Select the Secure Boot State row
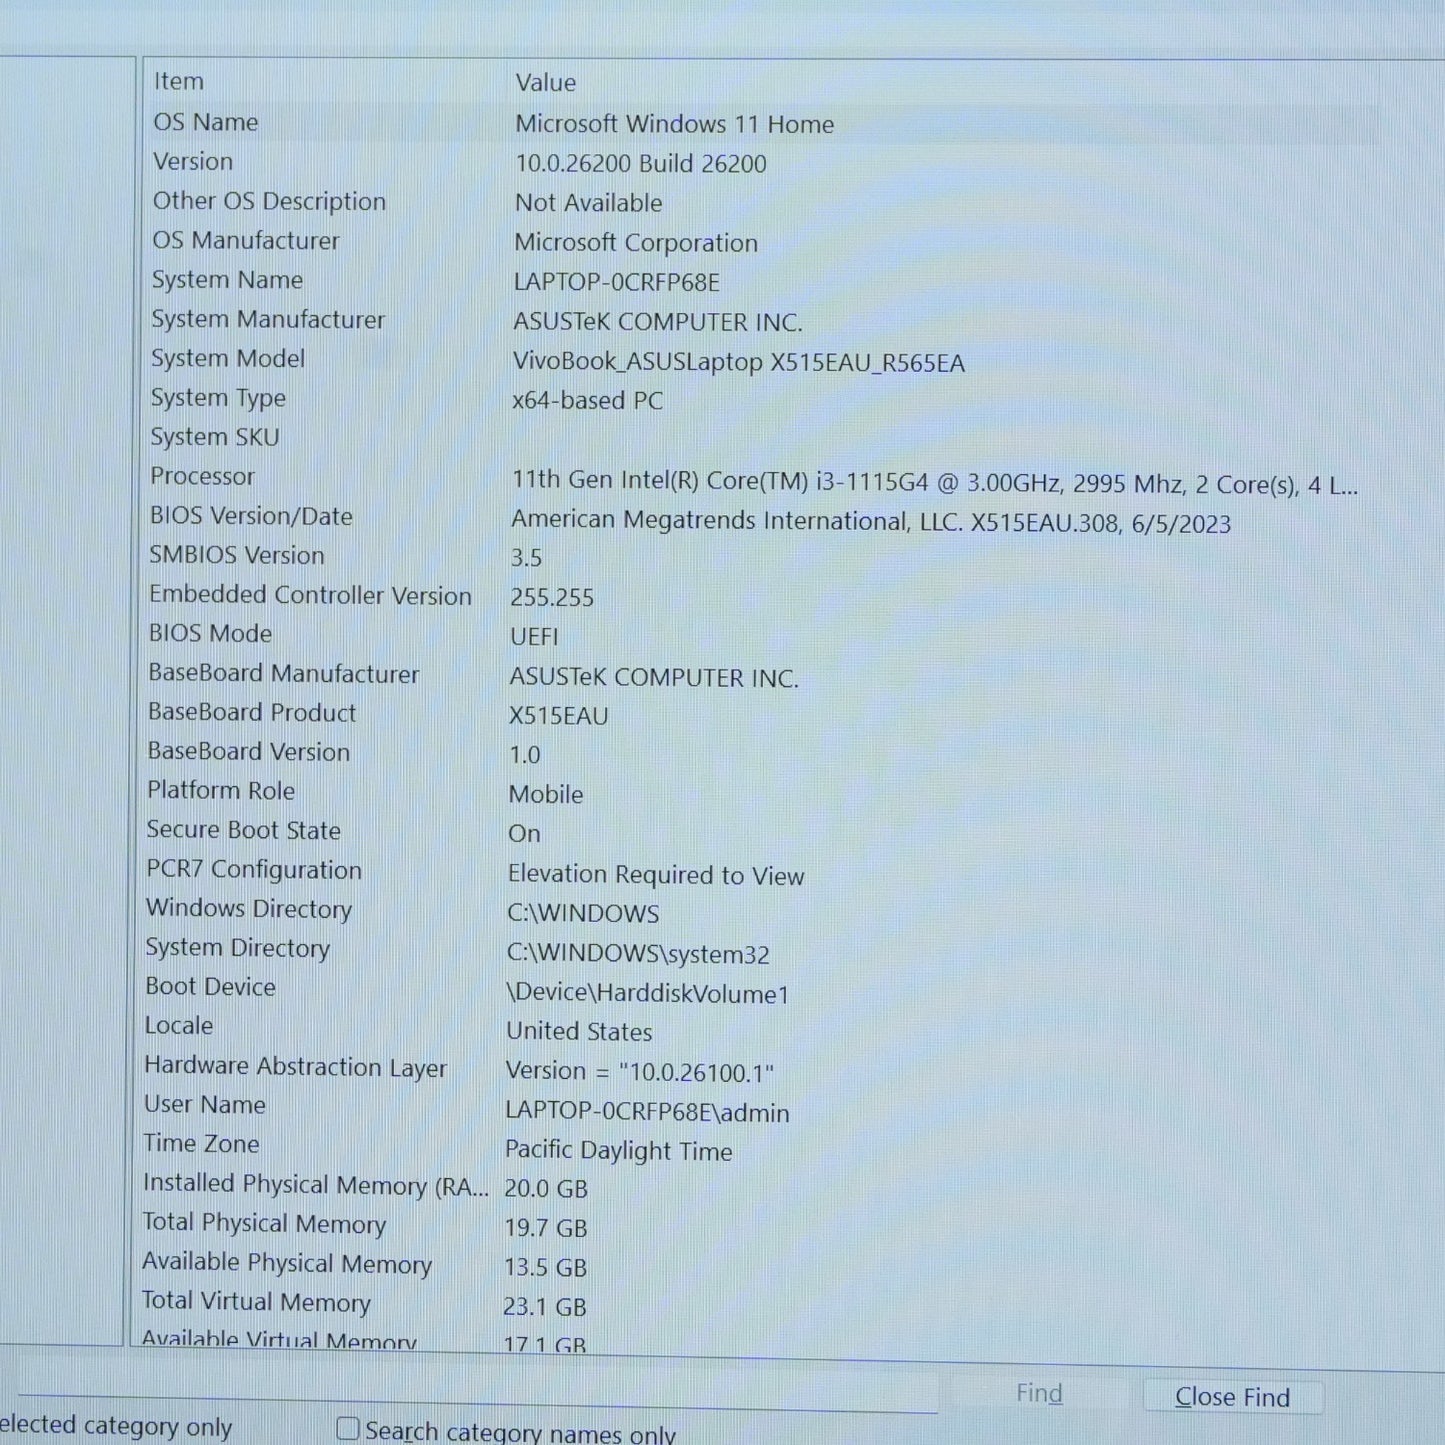 pos(244,830)
